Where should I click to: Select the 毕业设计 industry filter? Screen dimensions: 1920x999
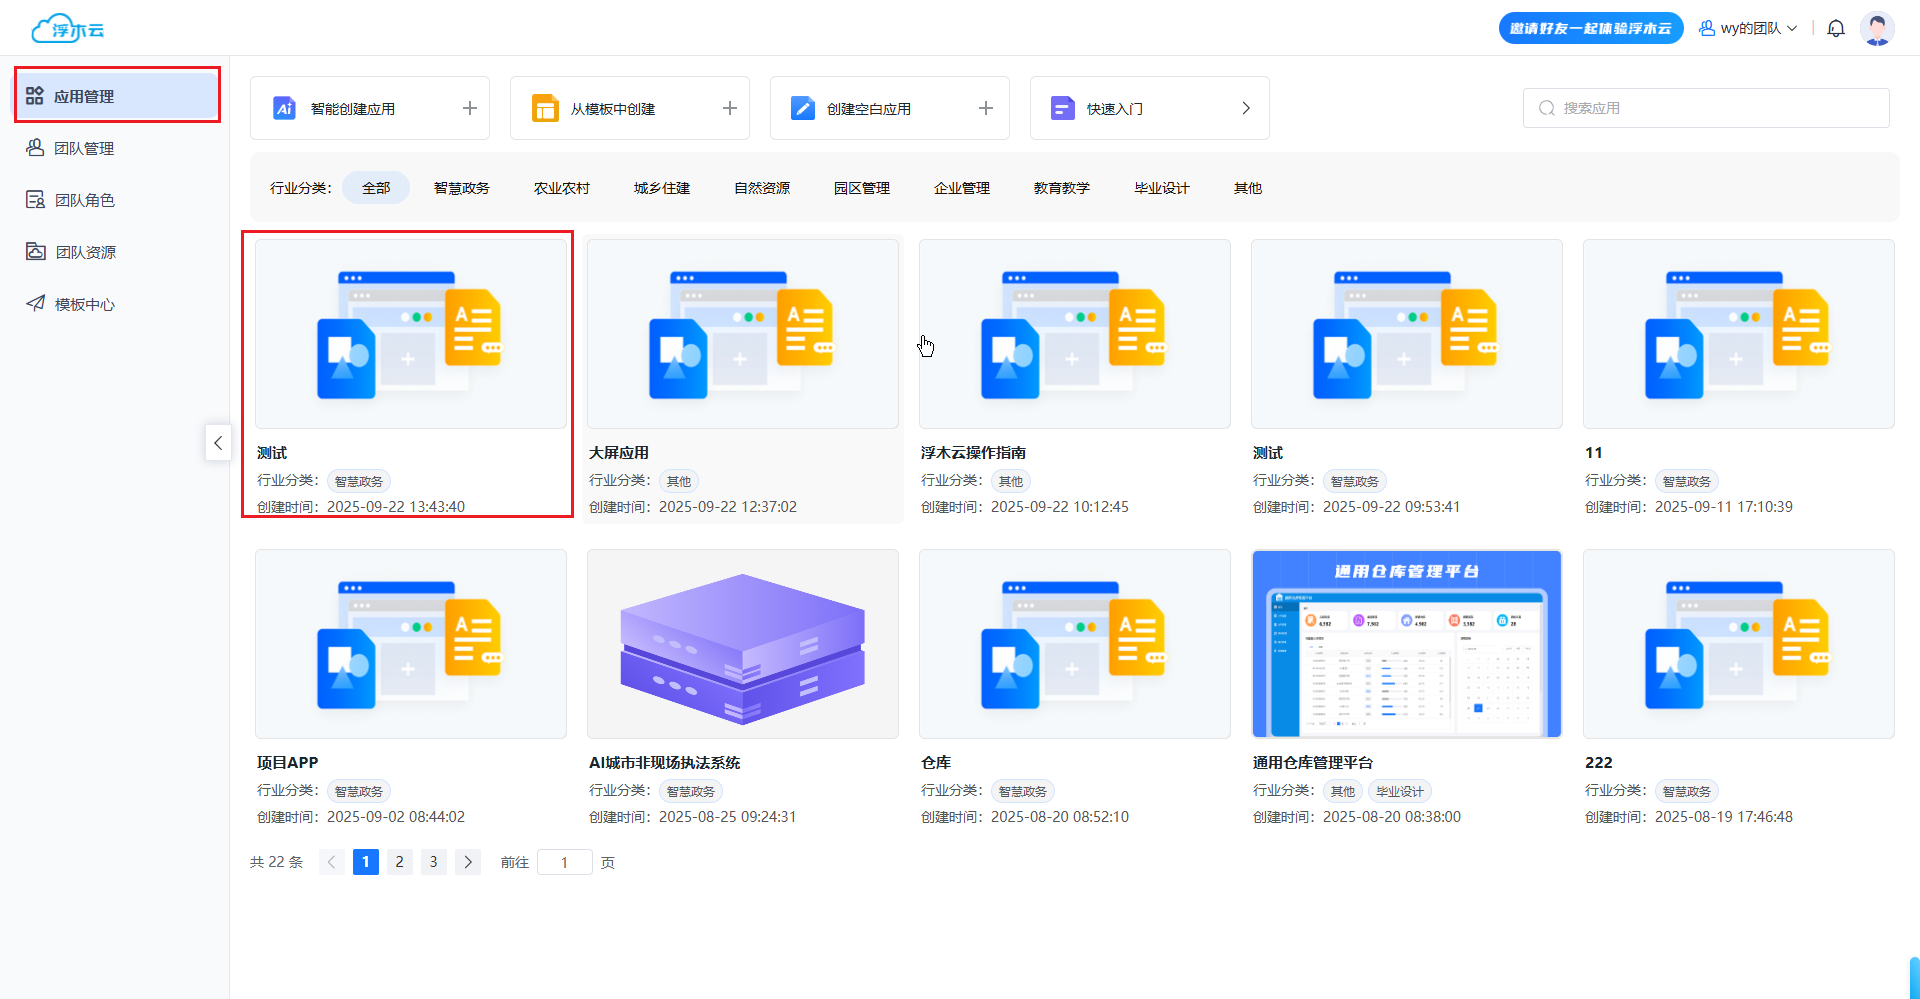click(1161, 188)
